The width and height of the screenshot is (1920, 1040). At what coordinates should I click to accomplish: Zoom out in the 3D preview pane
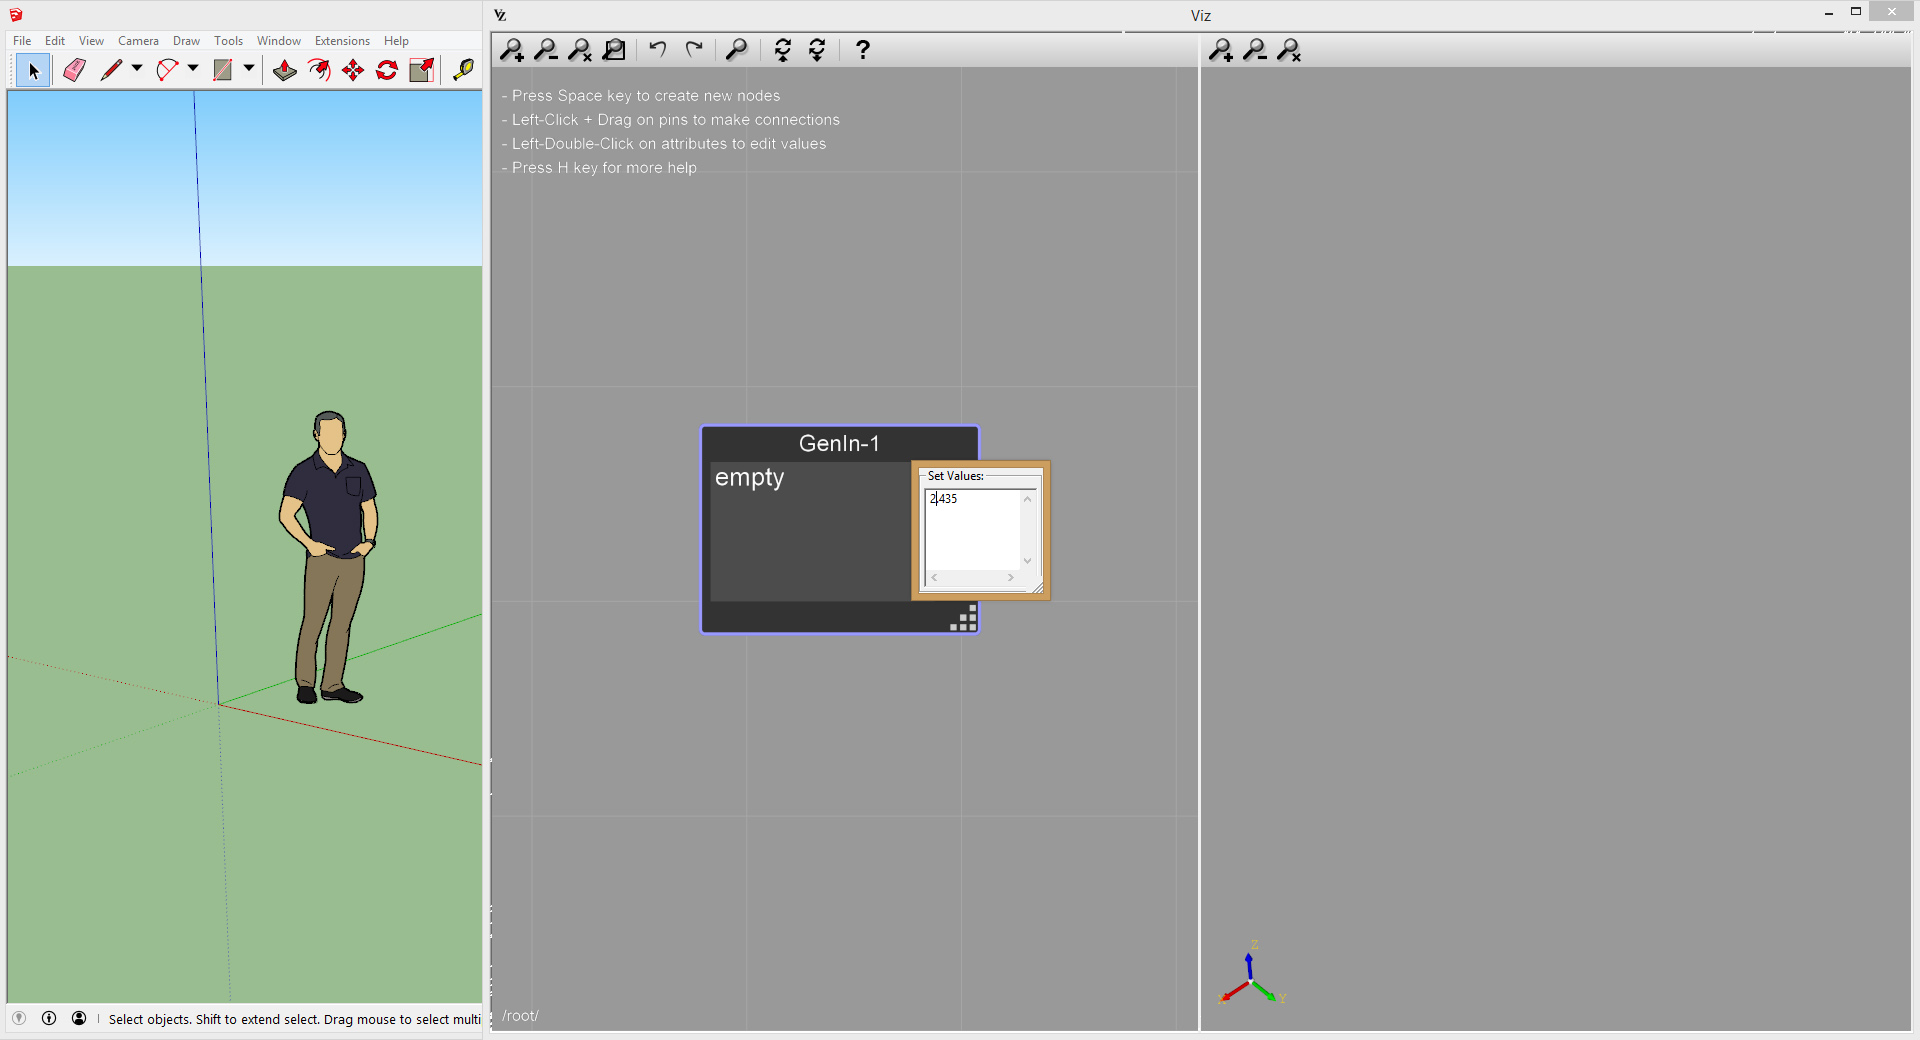(x=1255, y=50)
